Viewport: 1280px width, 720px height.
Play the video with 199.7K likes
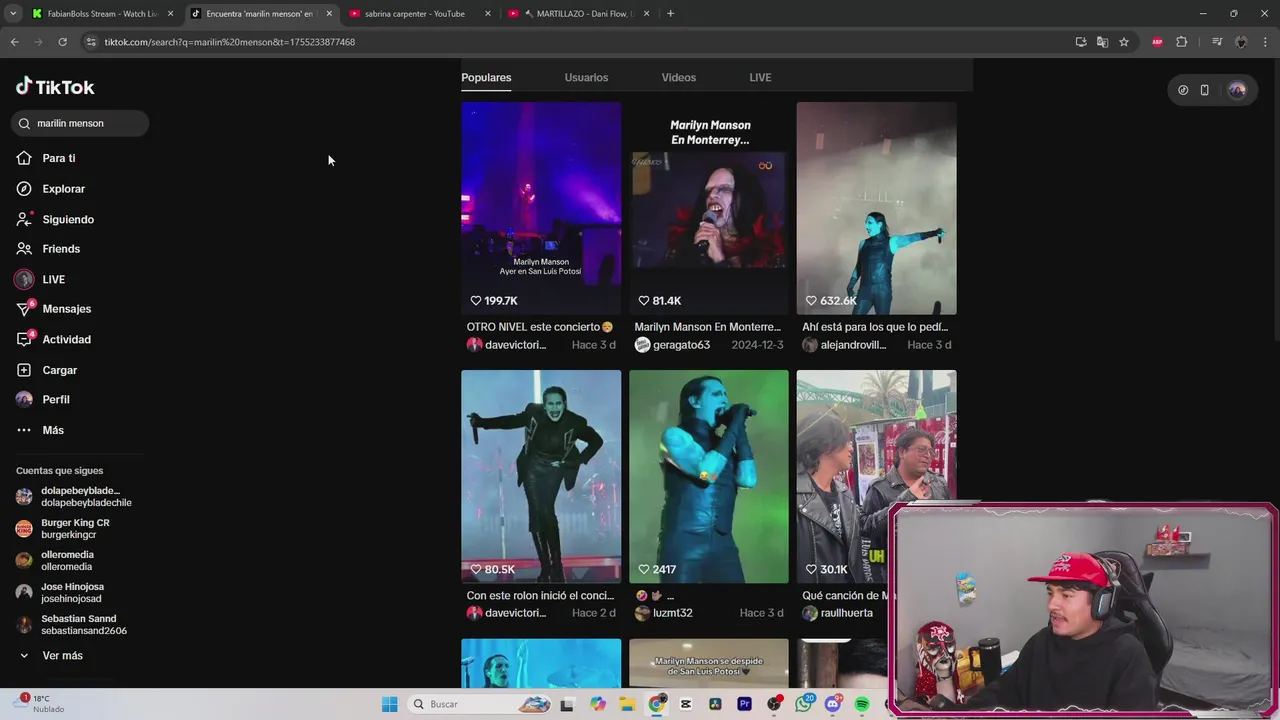(541, 208)
